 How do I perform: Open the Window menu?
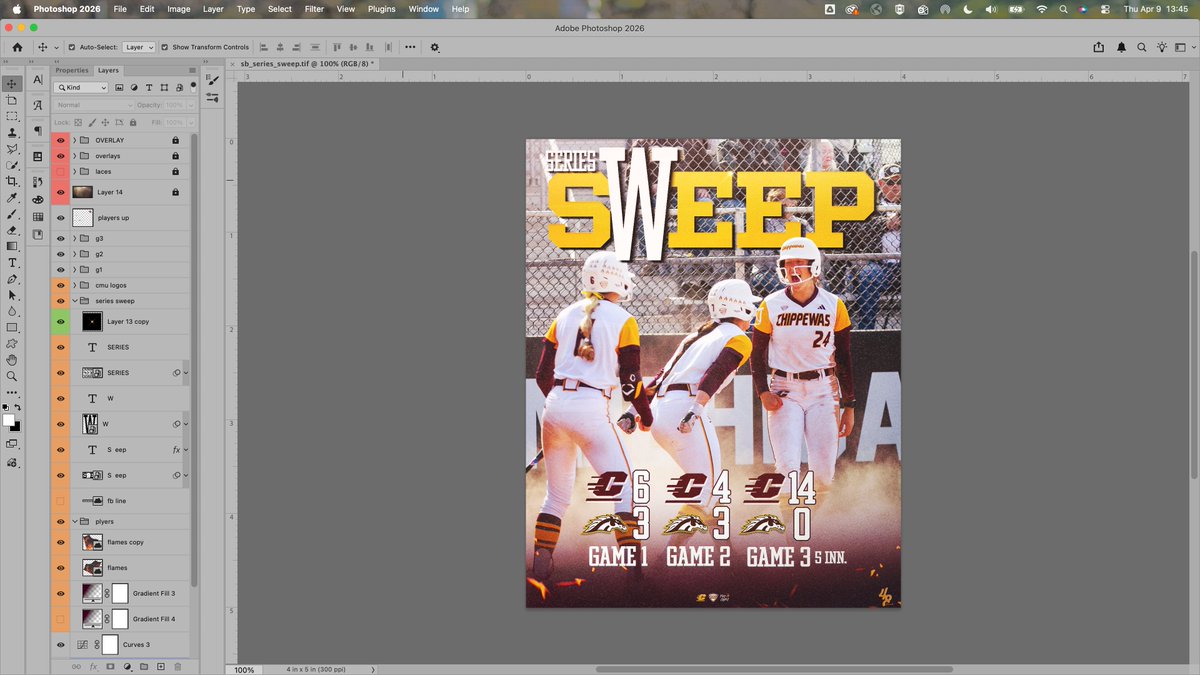(424, 9)
